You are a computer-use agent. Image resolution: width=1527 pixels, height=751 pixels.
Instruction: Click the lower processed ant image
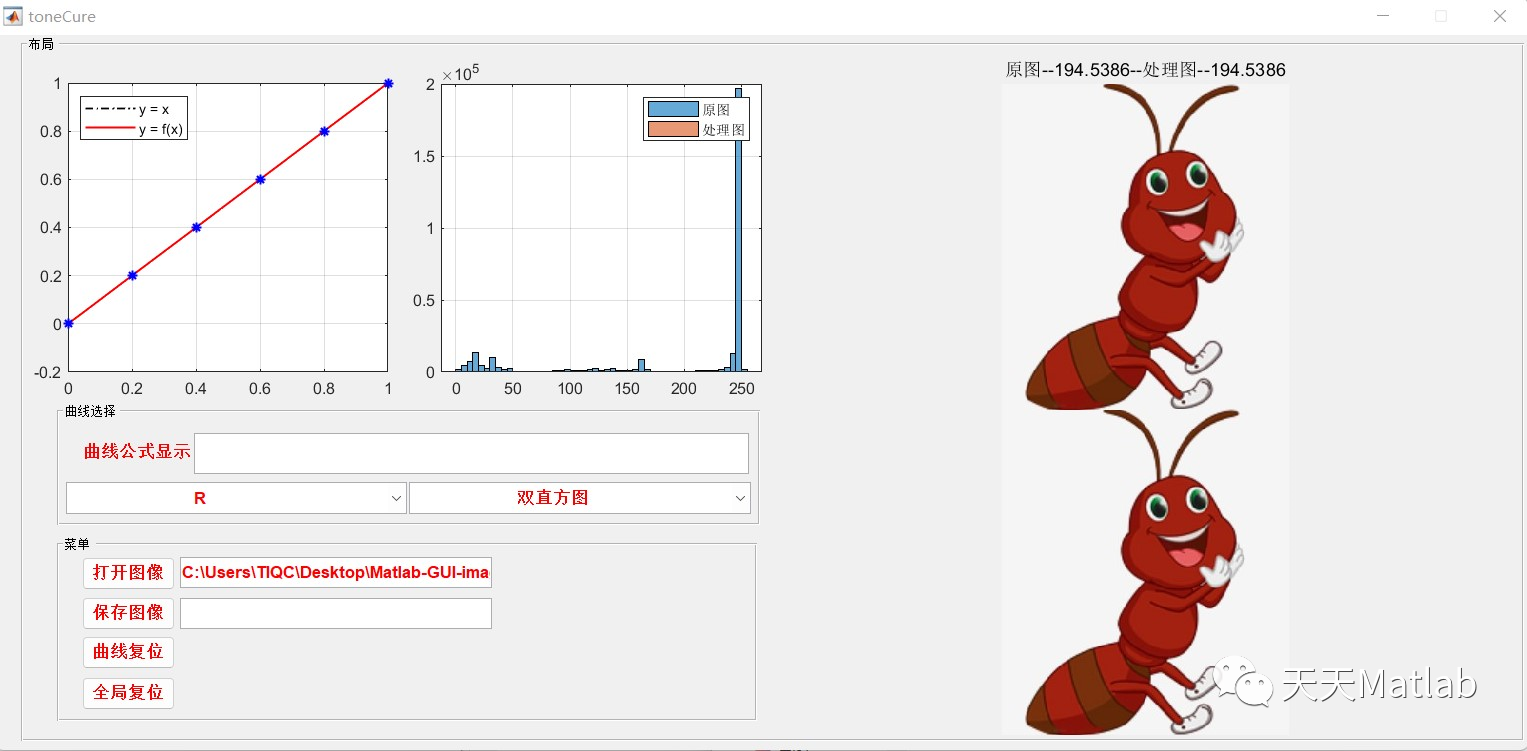click(1145, 573)
